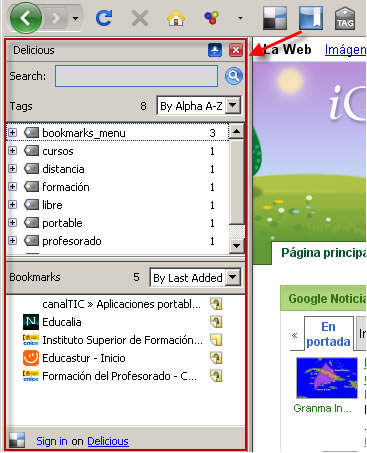367x453 pixels.
Task: Focus the sidebar Search field
Action: (x=136, y=76)
